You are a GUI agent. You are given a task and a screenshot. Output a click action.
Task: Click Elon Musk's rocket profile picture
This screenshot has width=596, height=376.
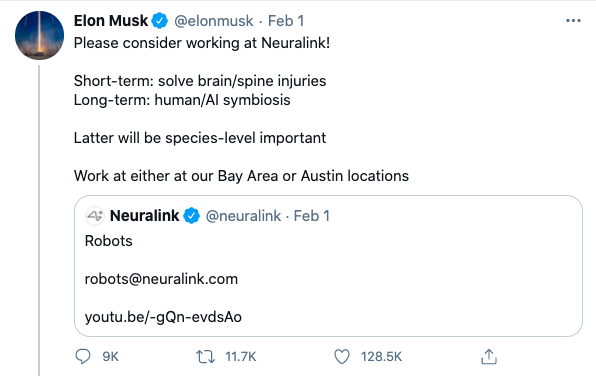pos(40,35)
